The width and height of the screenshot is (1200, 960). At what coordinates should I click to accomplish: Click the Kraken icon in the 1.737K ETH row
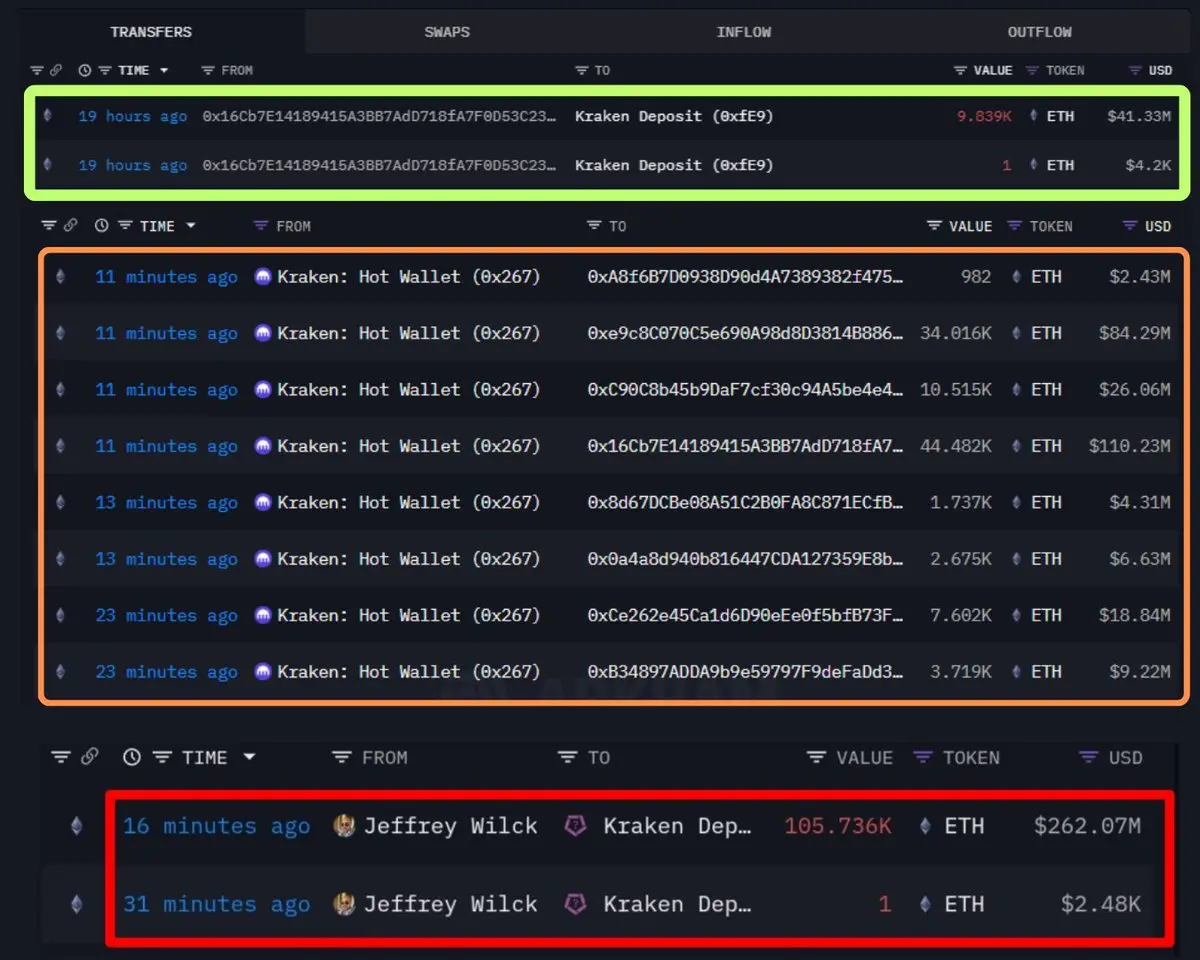click(263, 502)
